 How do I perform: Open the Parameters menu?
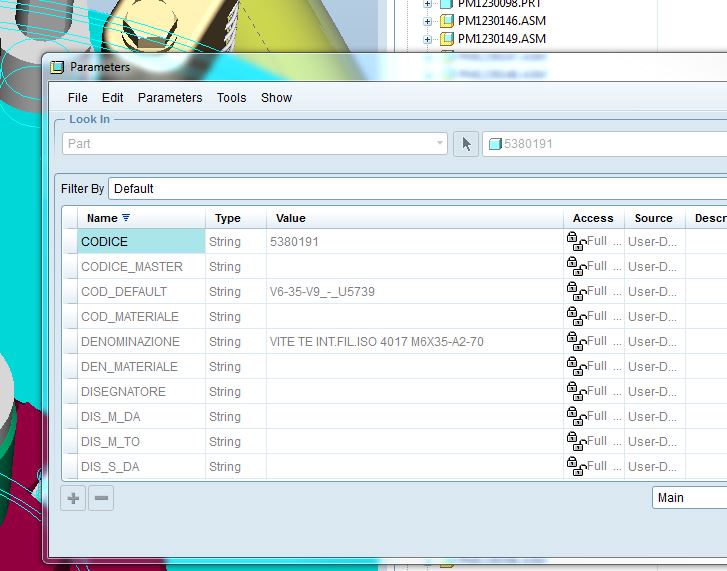coord(170,98)
